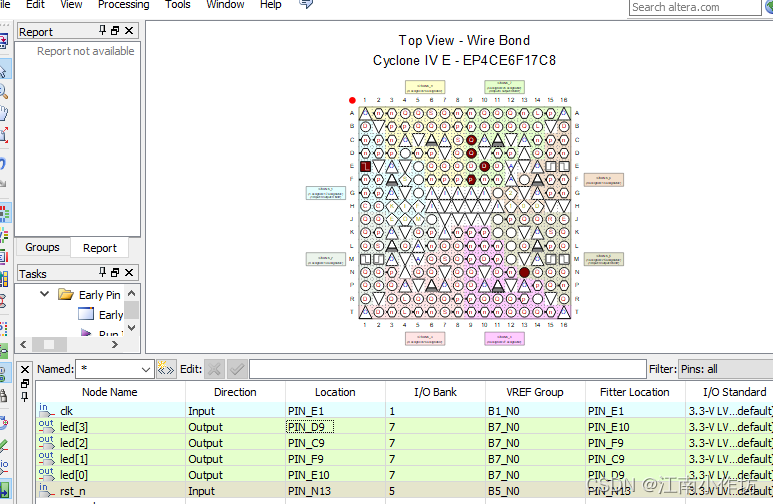773x504 pixels.
Task: Open the Filter Pins: all dropdown
Action: 725,369
